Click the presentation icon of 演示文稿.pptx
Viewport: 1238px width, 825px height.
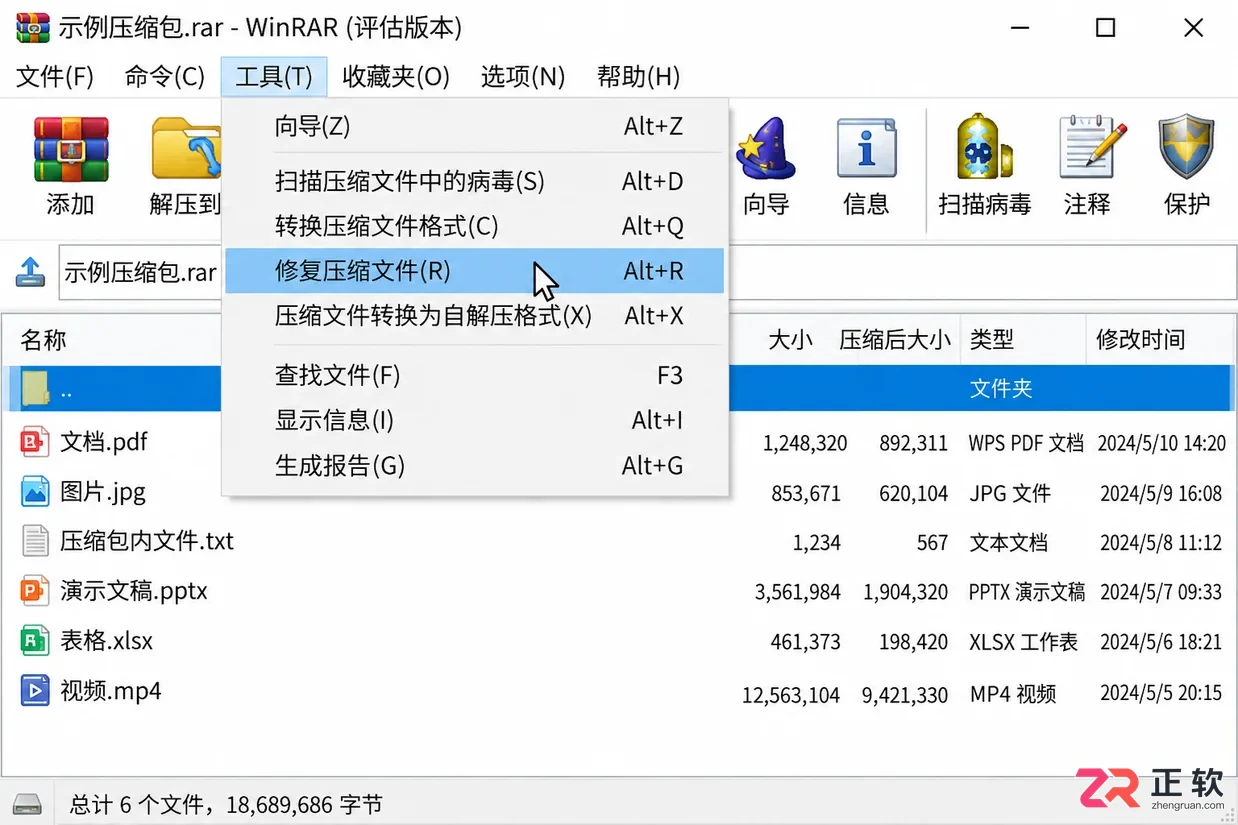35,591
